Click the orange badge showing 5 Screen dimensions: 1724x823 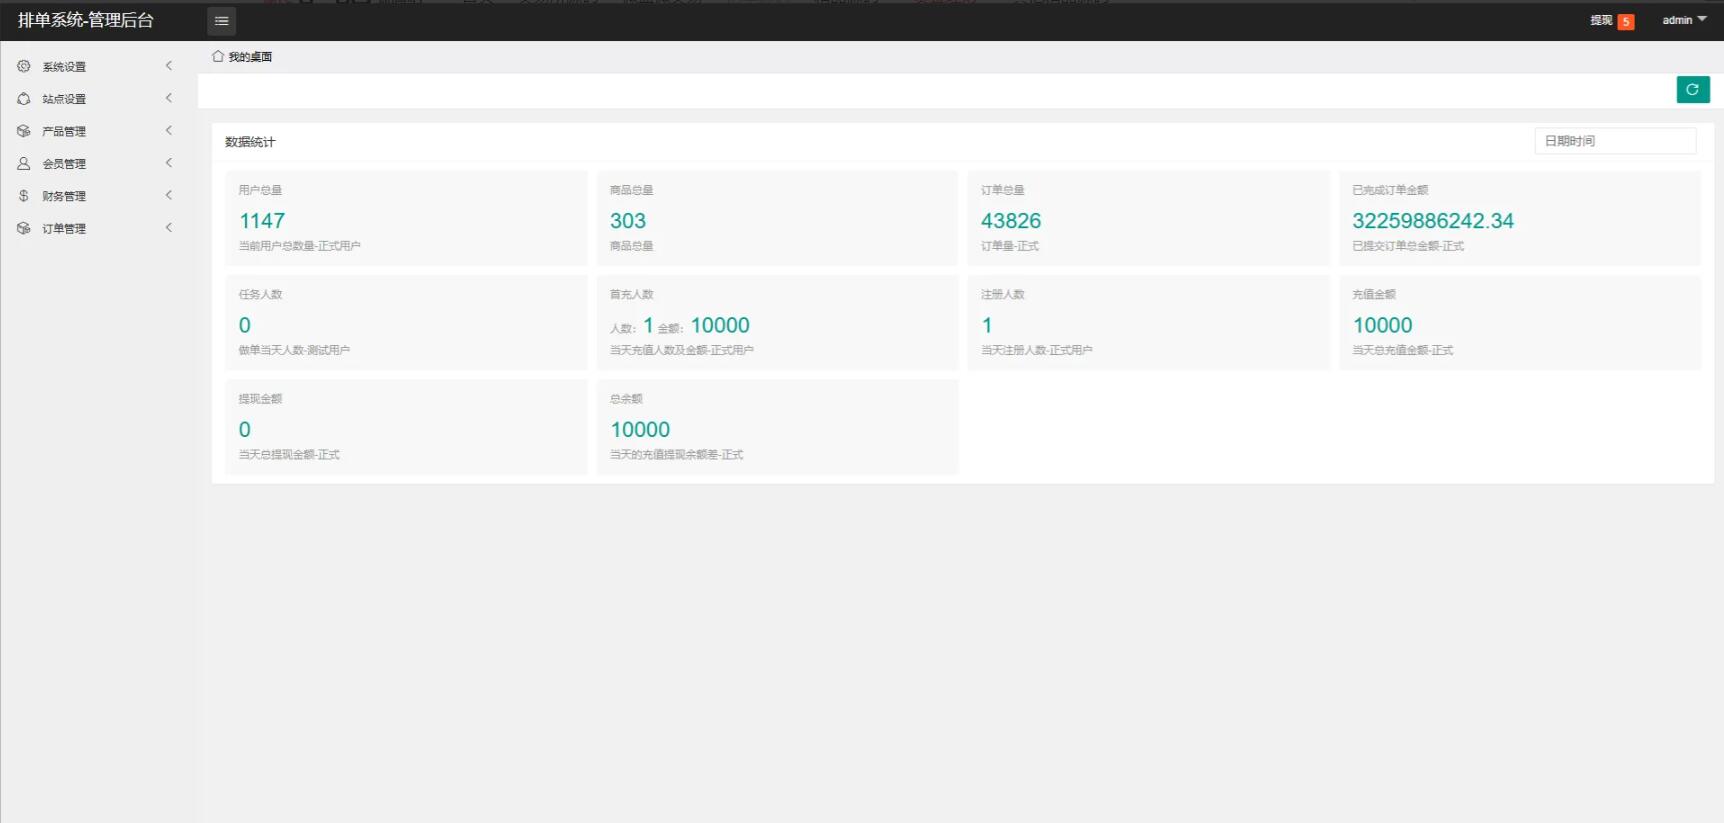(x=1626, y=22)
